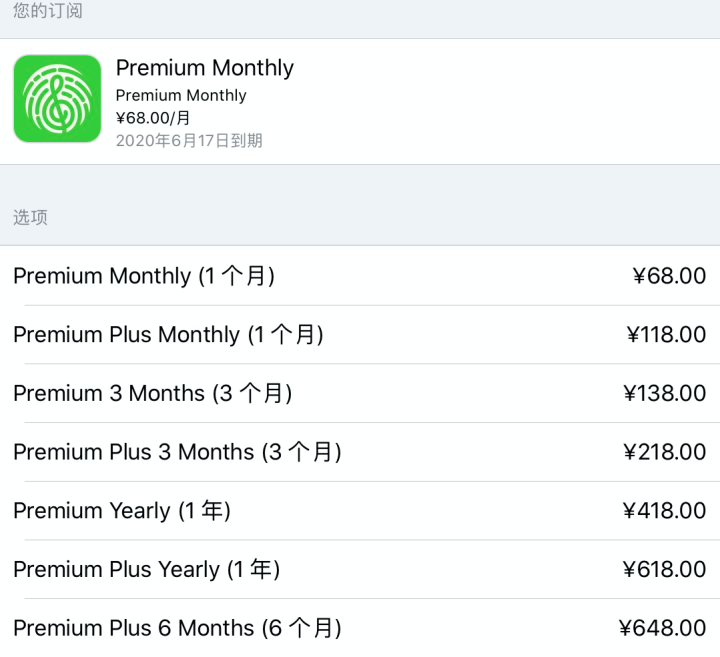This screenshot has width=720, height=657.
Task: Tap the ¥68.00/月 current price text
Action: pos(153,118)
